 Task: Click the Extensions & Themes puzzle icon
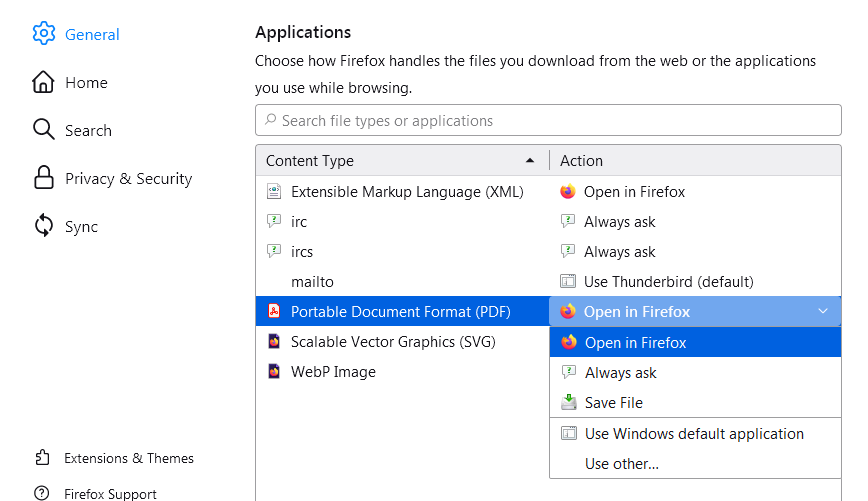point(42,458)
